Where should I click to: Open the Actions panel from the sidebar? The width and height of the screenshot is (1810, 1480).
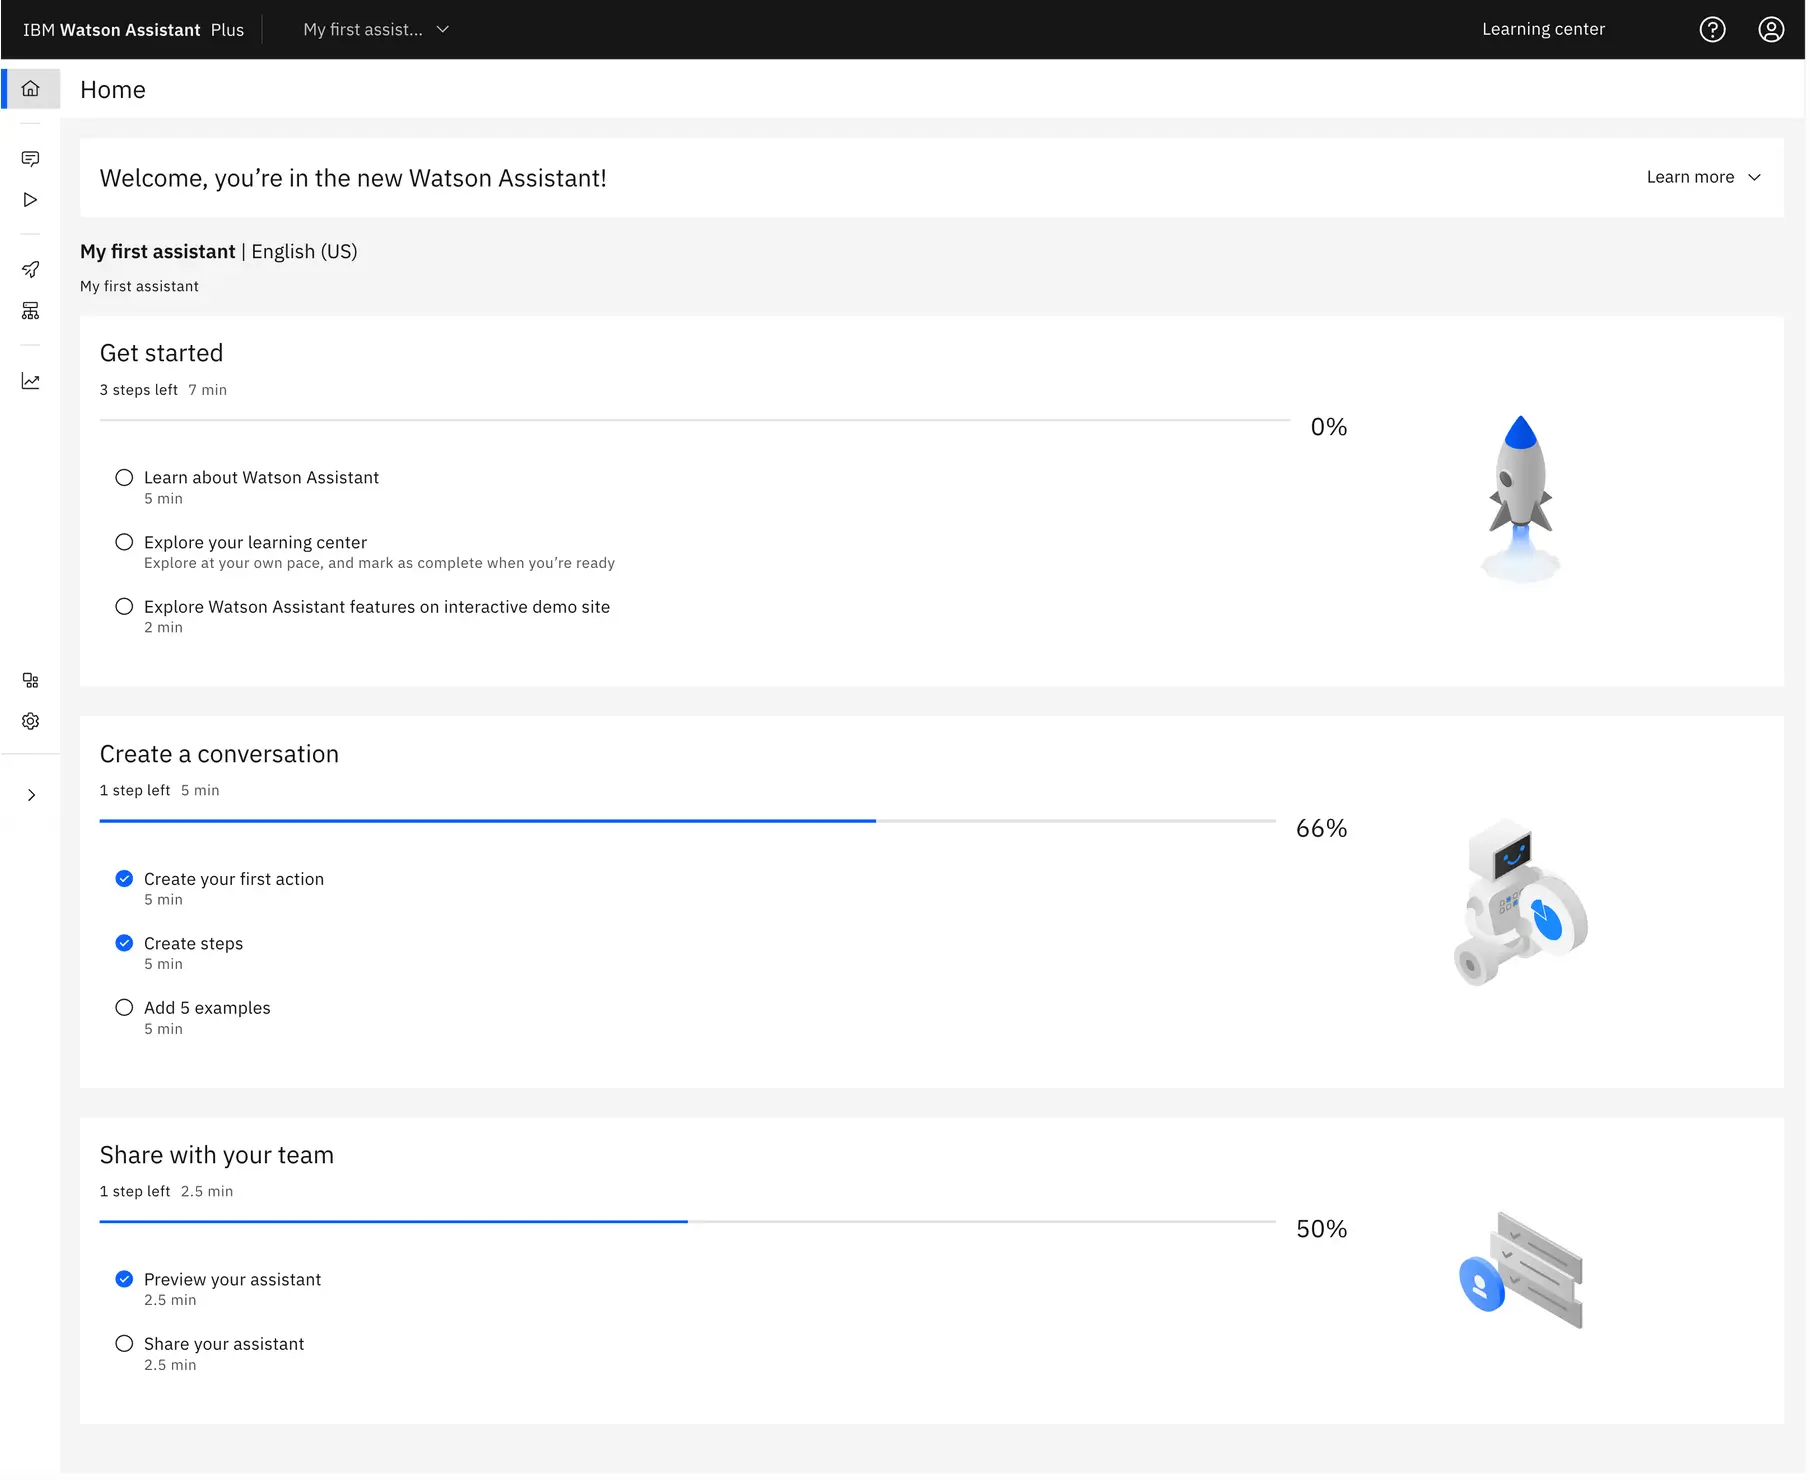tap(30, 158)
